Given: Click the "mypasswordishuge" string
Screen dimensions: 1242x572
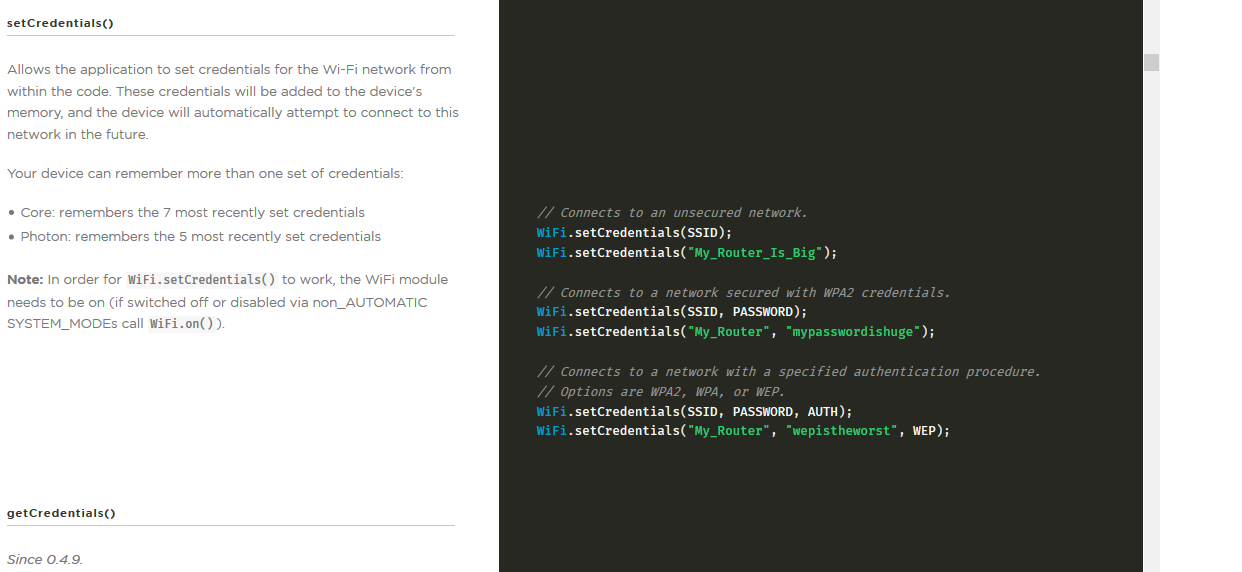Looking at the screenshot, I should (x=853, y=331).
